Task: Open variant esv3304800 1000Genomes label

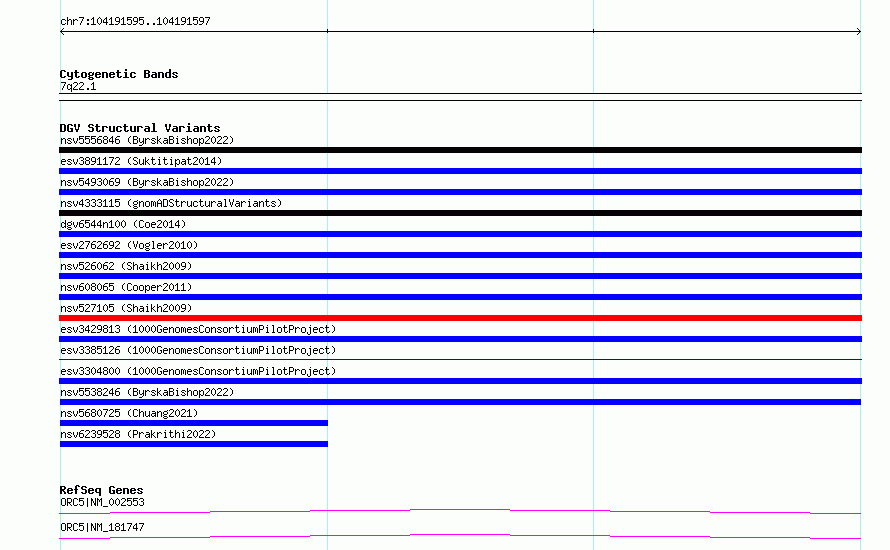Action: click(x=198, y=371)
